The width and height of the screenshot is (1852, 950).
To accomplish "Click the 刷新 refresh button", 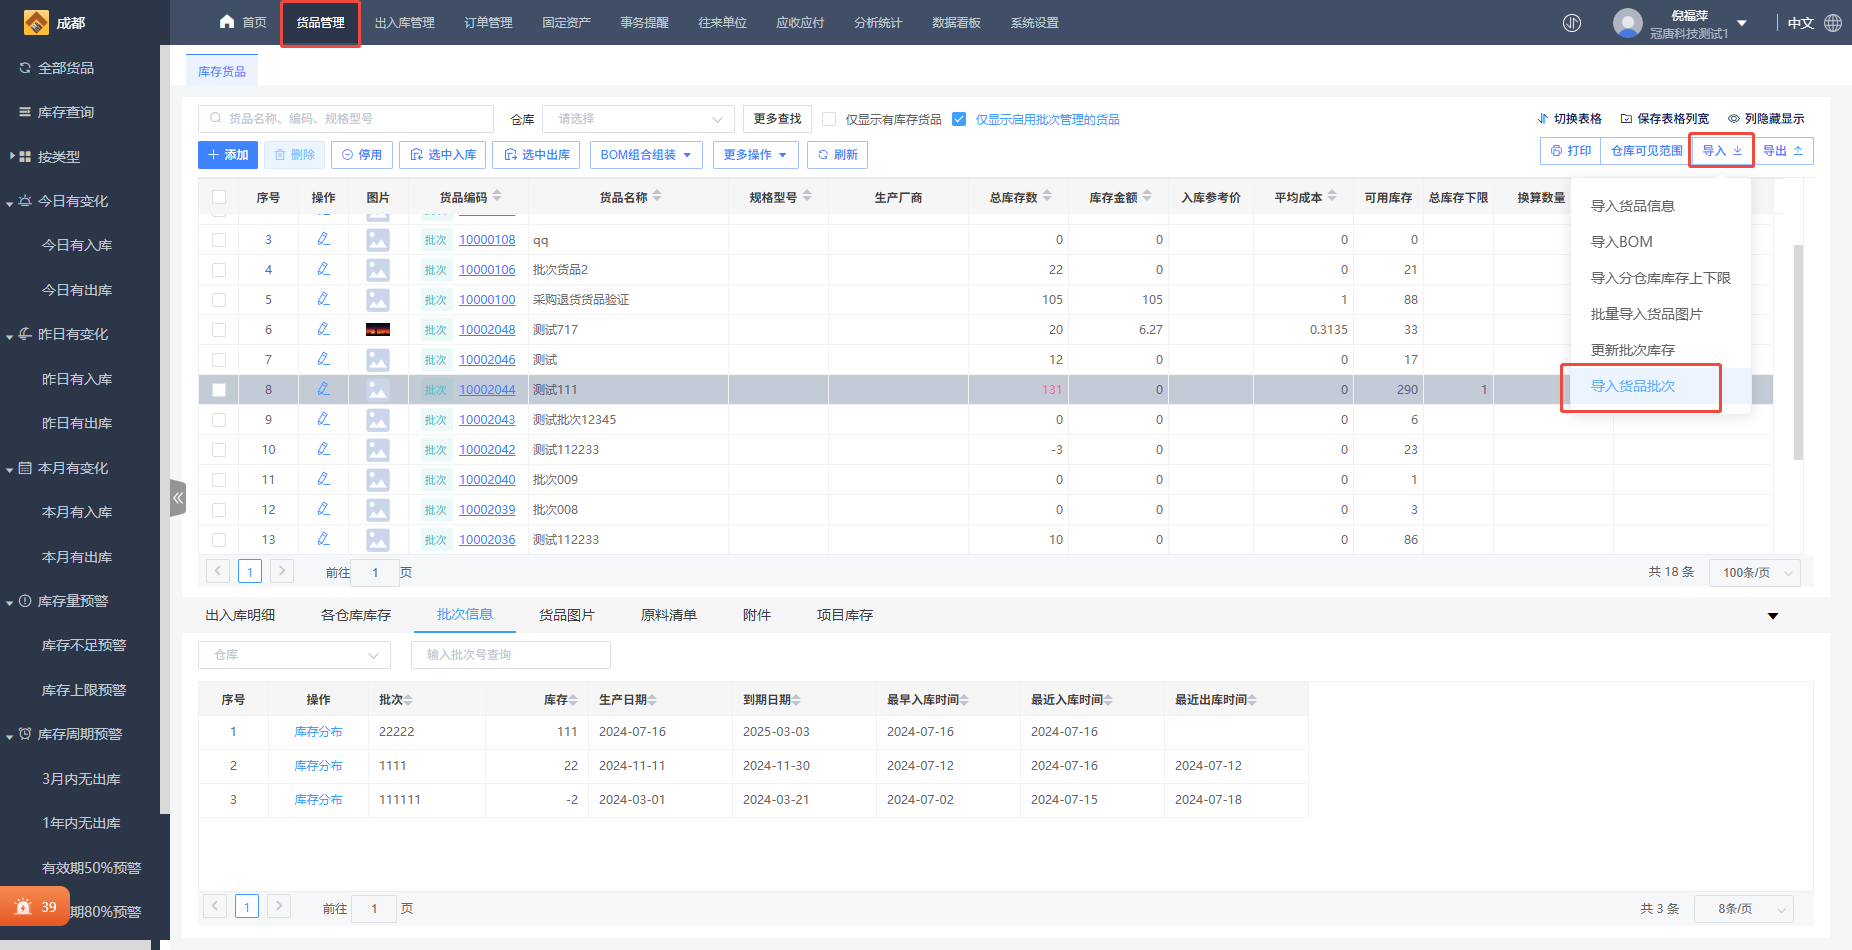I will click(837, 155).
